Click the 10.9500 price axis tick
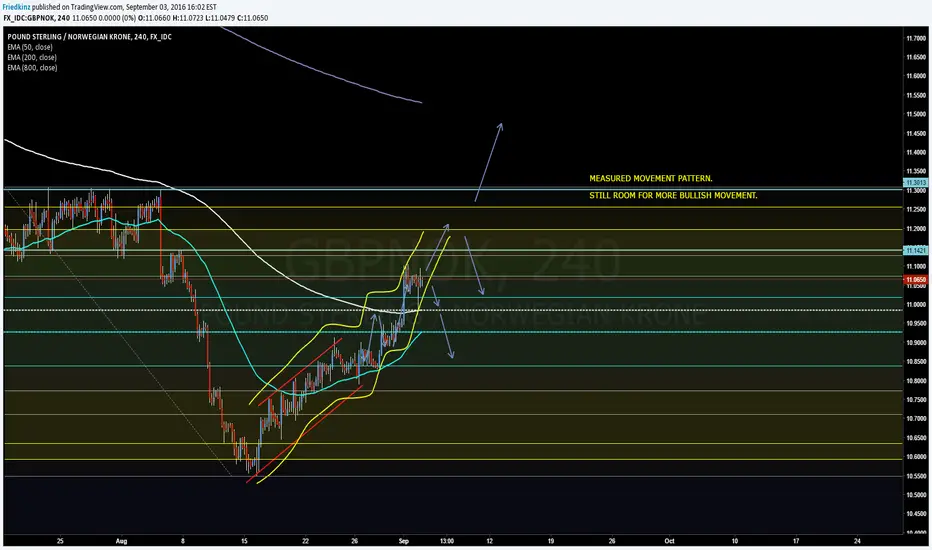The width and height of the screenshot is (932, 550). click(x=916, y=323)
